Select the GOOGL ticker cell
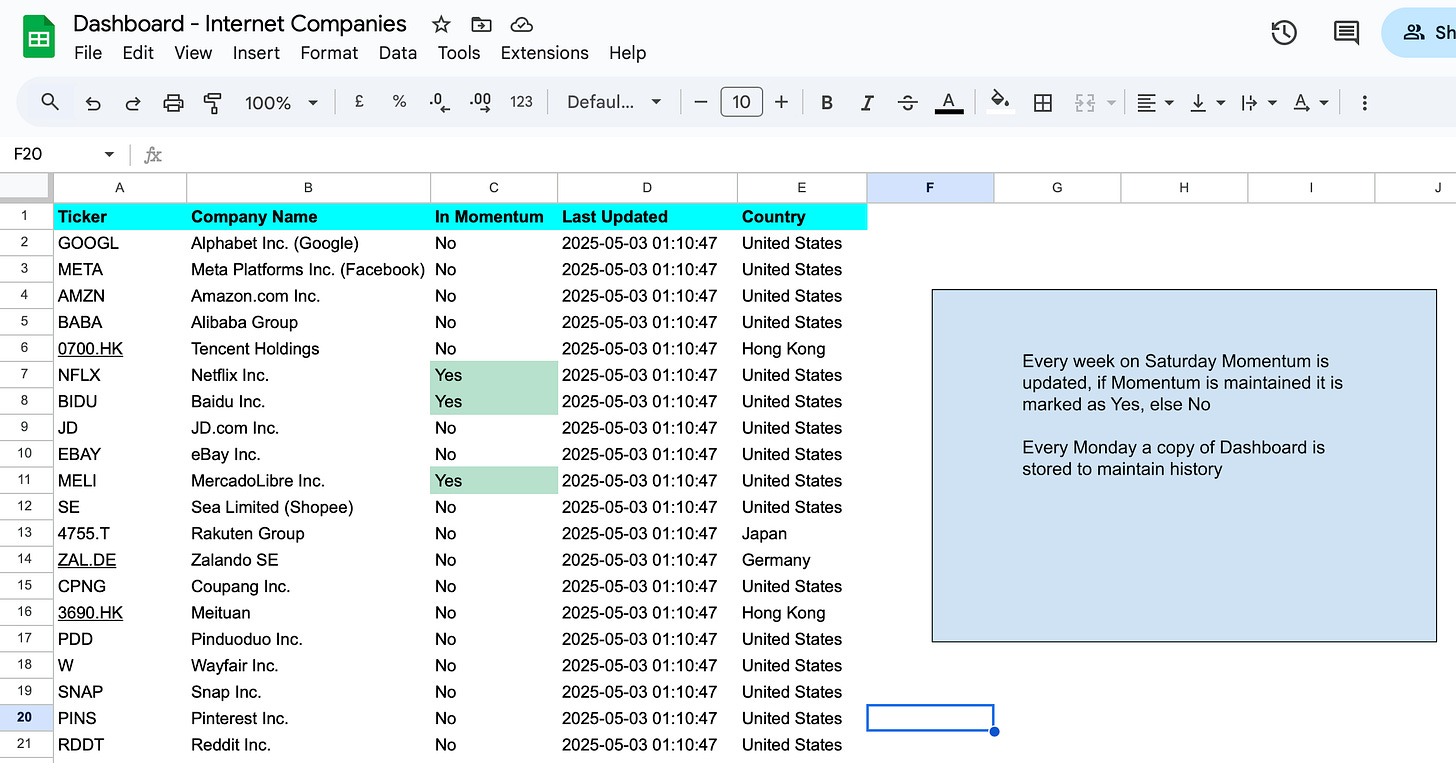Viewport: 1456px width, 763px height. coord(120,243)
